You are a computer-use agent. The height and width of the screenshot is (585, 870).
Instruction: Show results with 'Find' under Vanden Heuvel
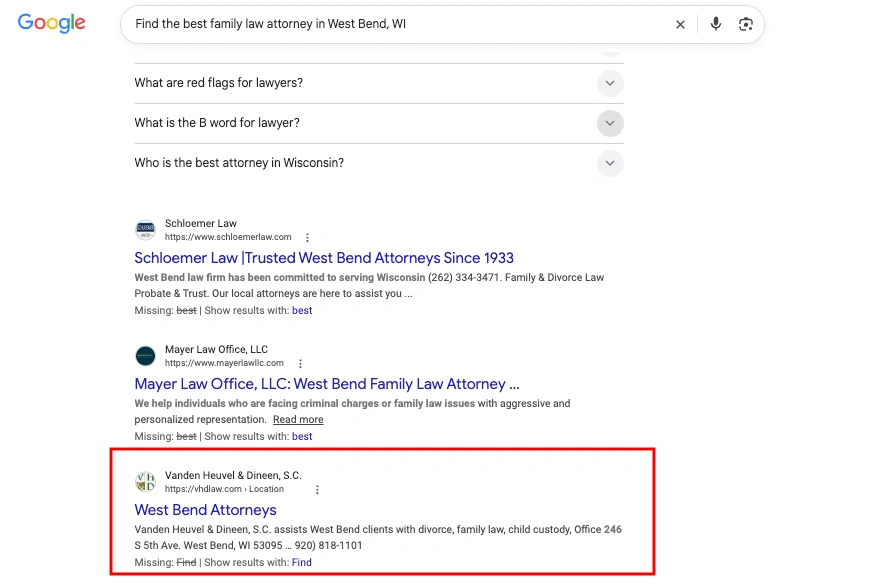[x=302, y=562]
